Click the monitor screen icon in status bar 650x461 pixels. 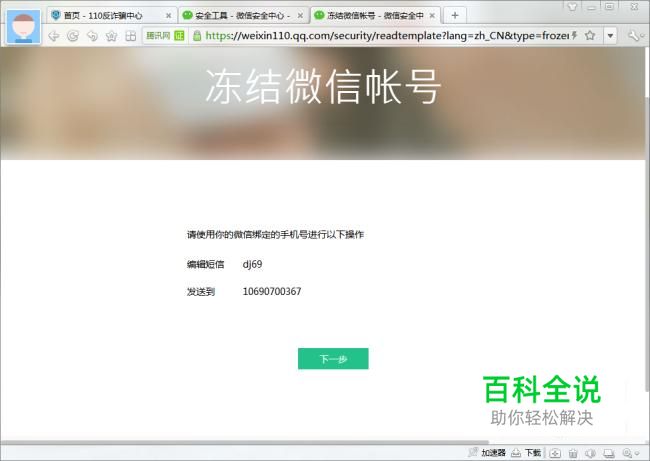point(609,453)
